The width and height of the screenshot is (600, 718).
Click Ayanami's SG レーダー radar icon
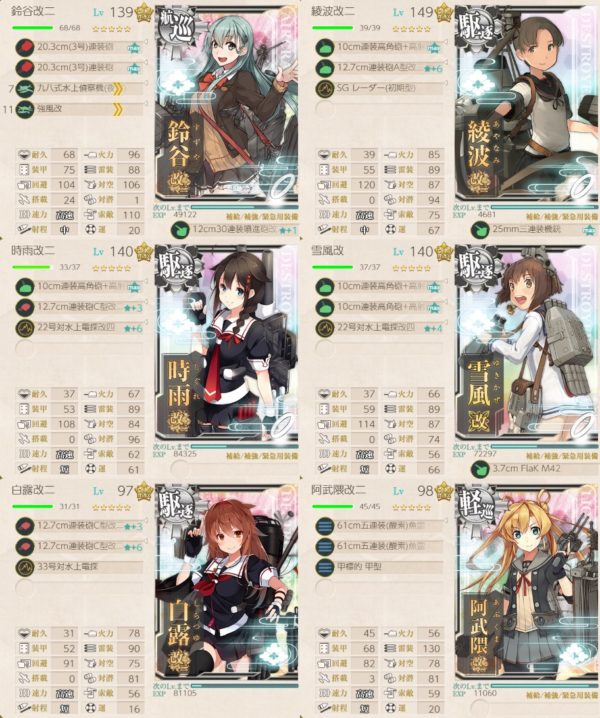325,87
